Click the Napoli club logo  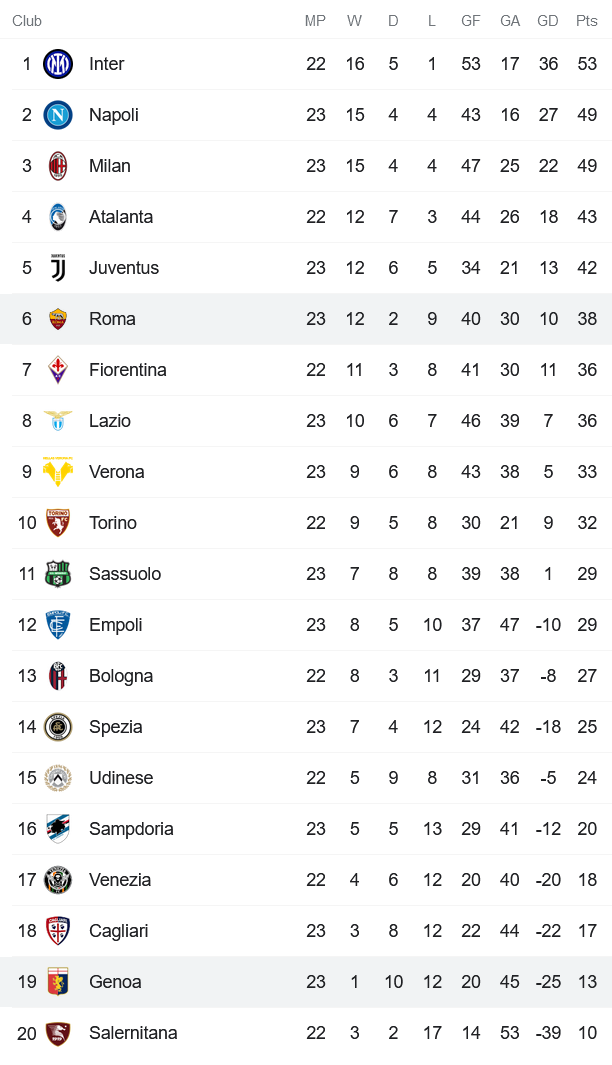(58, 115)
